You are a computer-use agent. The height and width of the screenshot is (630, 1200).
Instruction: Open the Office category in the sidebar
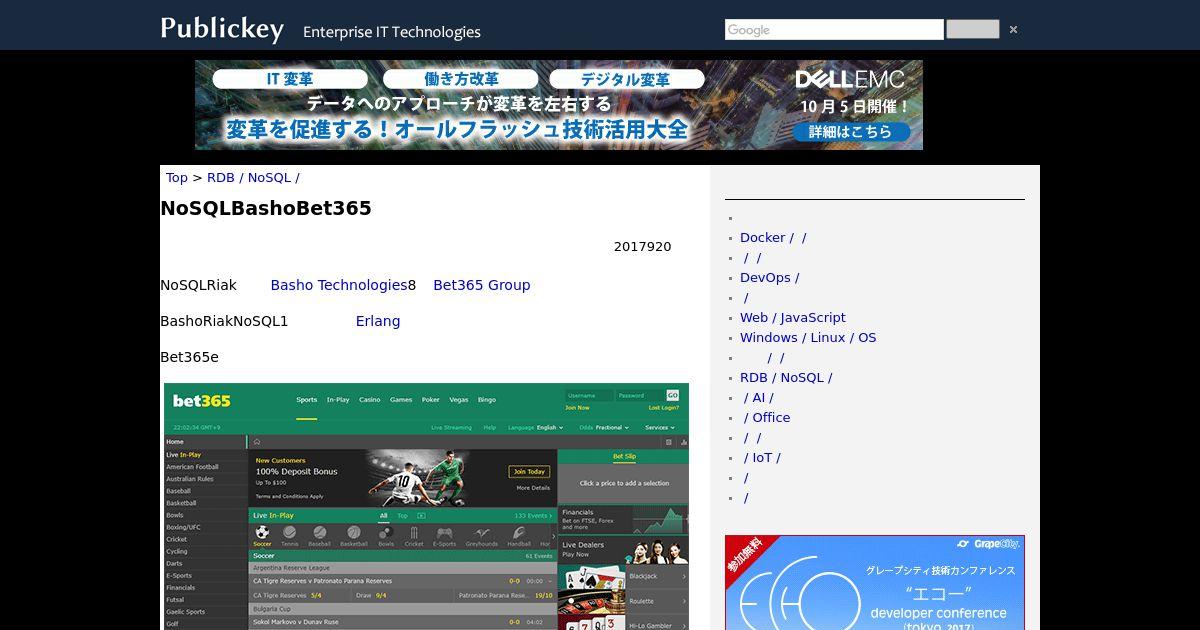coord(767,418)
